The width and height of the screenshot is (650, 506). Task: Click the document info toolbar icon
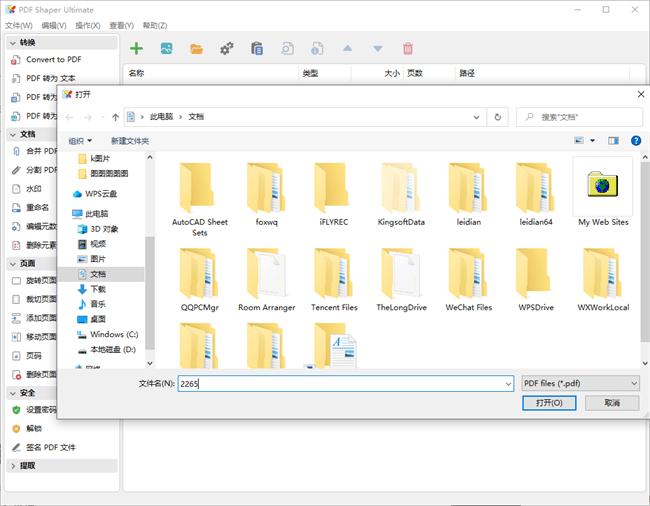(x=317, y=49)
